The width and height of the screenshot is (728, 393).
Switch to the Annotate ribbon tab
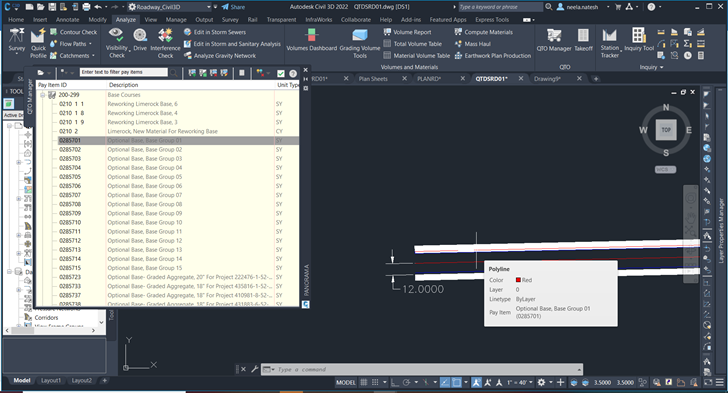tap(67, 20)
